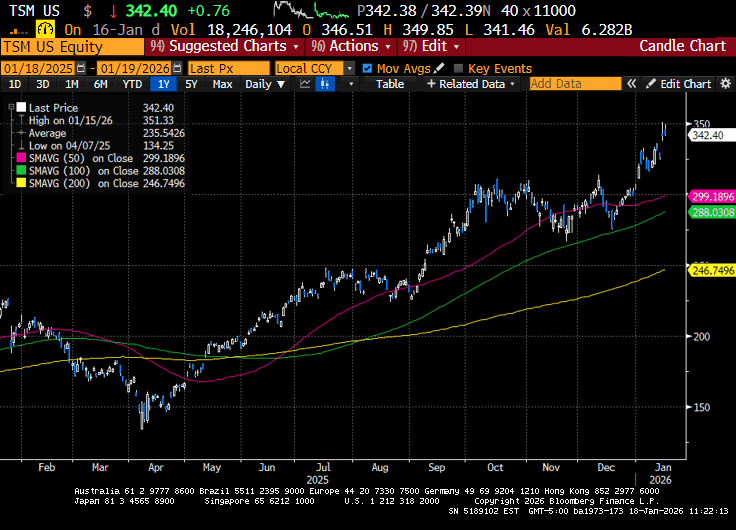
Task: Enable the Key Events checkbox
Action: click(x=459, y=68)
